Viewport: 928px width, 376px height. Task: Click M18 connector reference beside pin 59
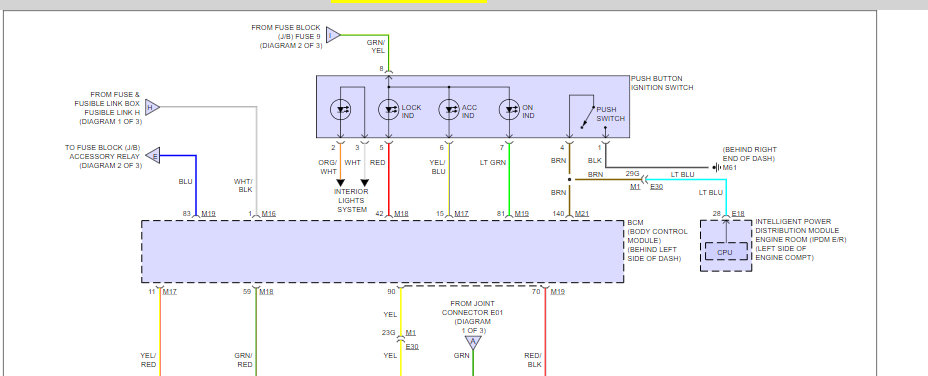click(266, 291)
